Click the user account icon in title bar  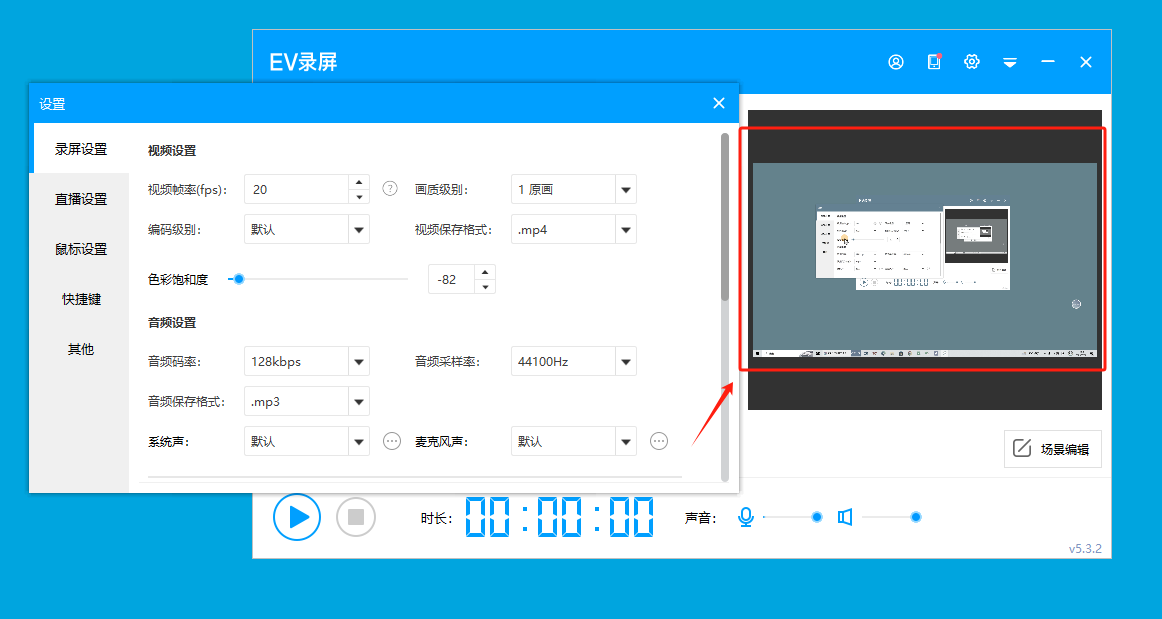(x=895, y=62)
